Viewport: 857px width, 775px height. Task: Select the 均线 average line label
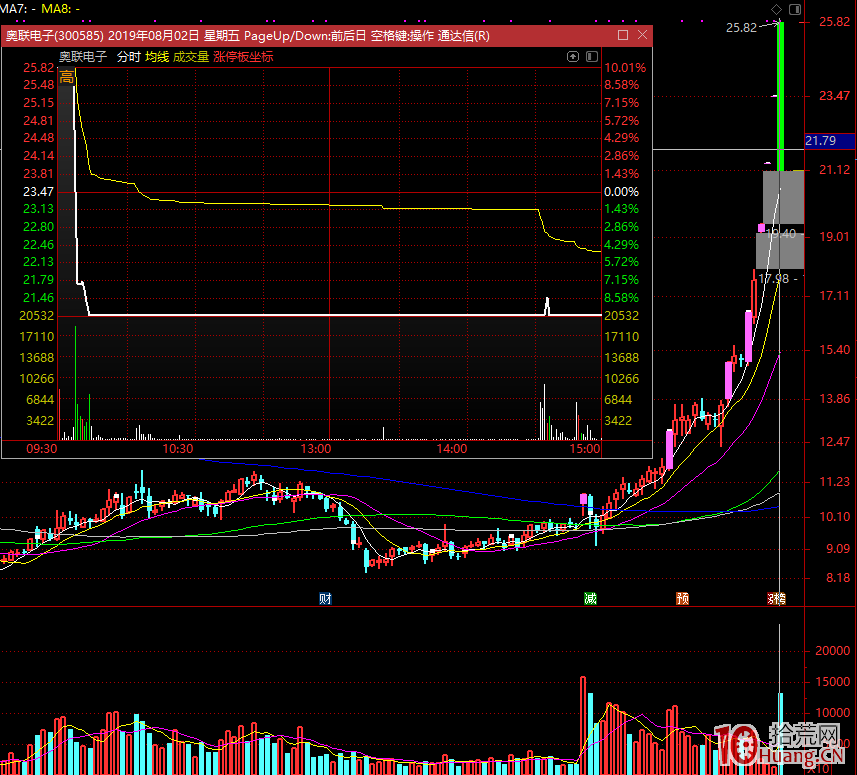[157, 57]
